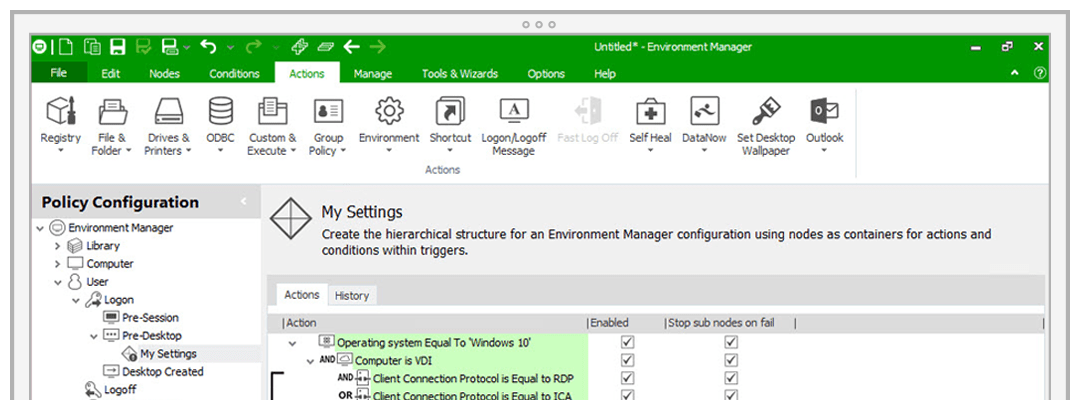This screenshot has height=400, width=1080.
Task: Collapse Computer is VDI condition row
Action: click(x=311, y=361)
